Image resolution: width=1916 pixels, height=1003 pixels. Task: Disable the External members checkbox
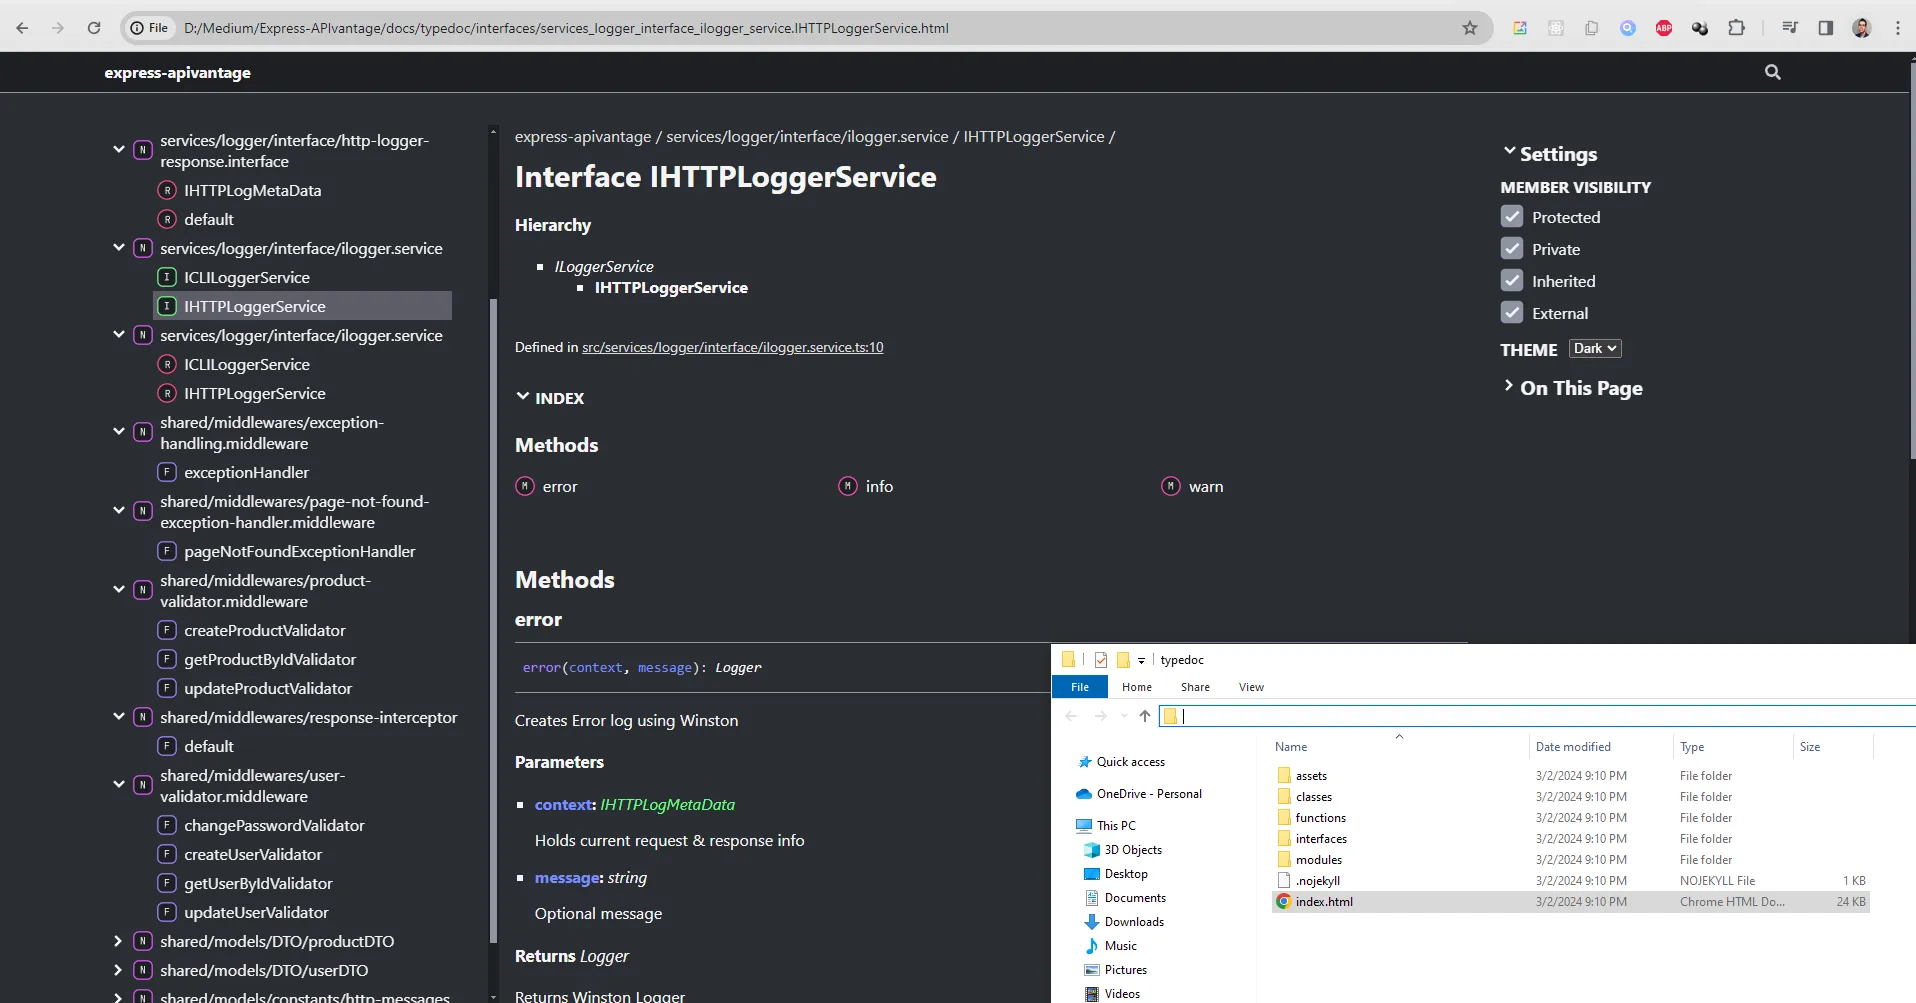click(1512, 313)
